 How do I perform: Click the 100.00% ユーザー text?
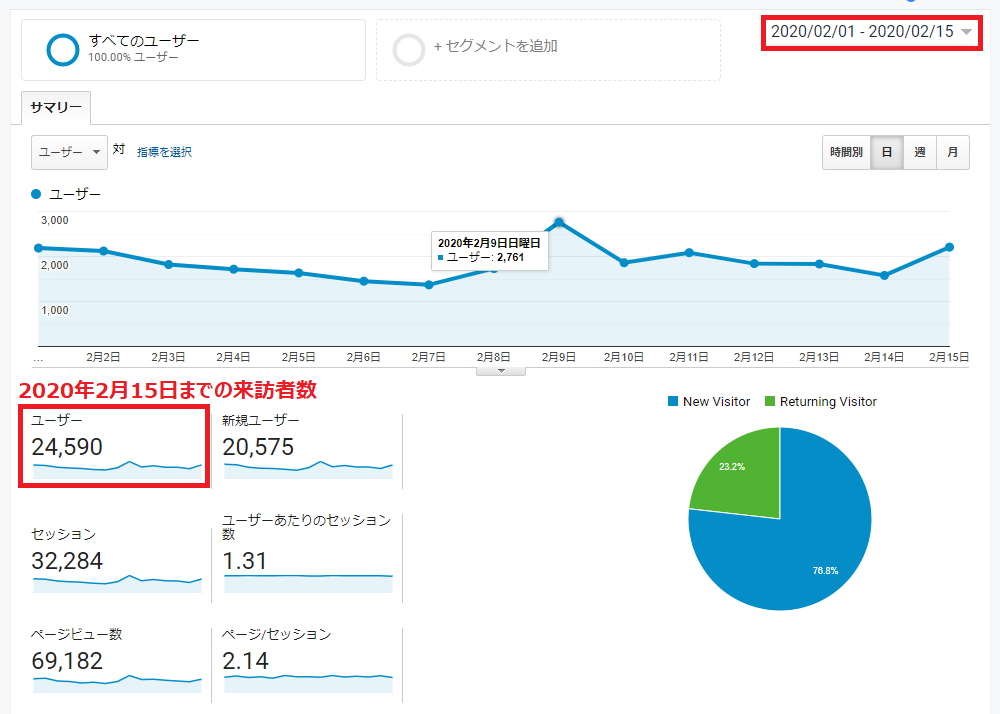click(x=133, y=57)
